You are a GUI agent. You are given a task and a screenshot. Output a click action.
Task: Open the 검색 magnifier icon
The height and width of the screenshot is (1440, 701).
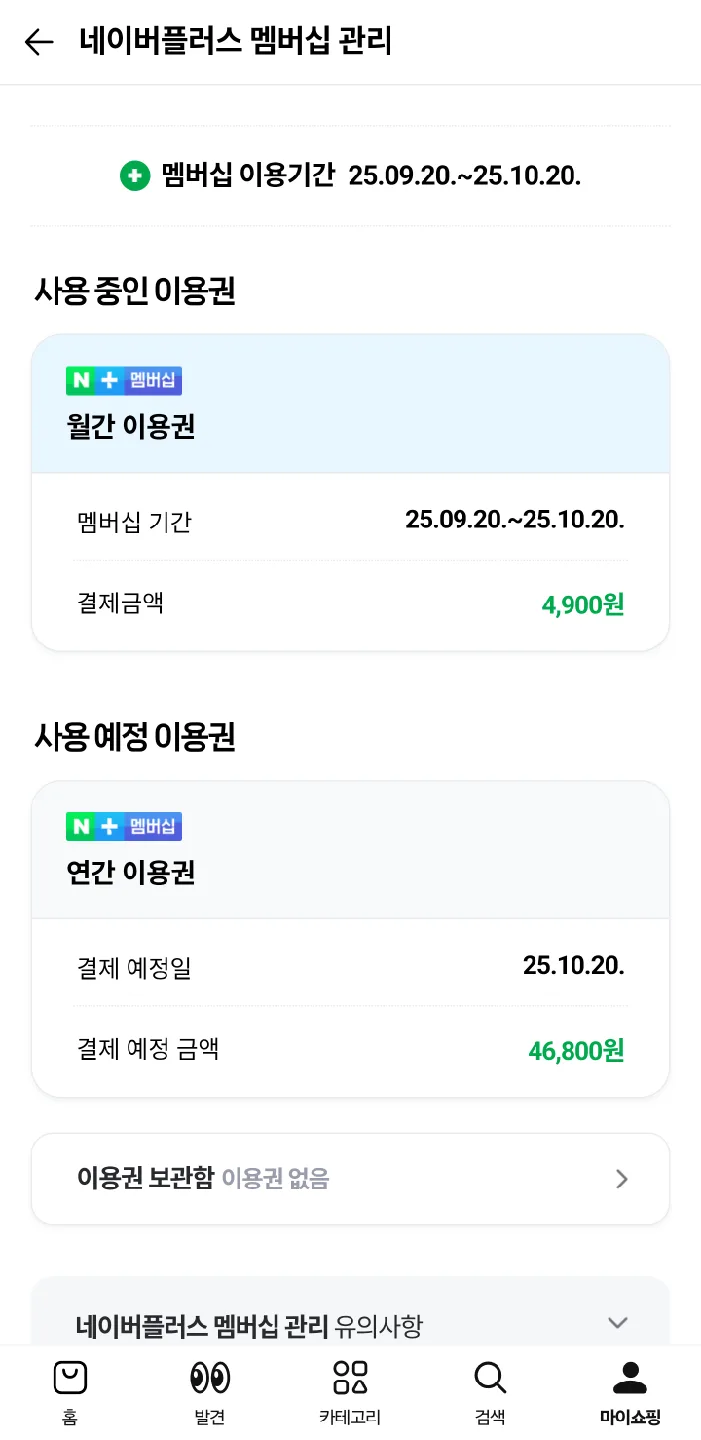[490, 1378]
